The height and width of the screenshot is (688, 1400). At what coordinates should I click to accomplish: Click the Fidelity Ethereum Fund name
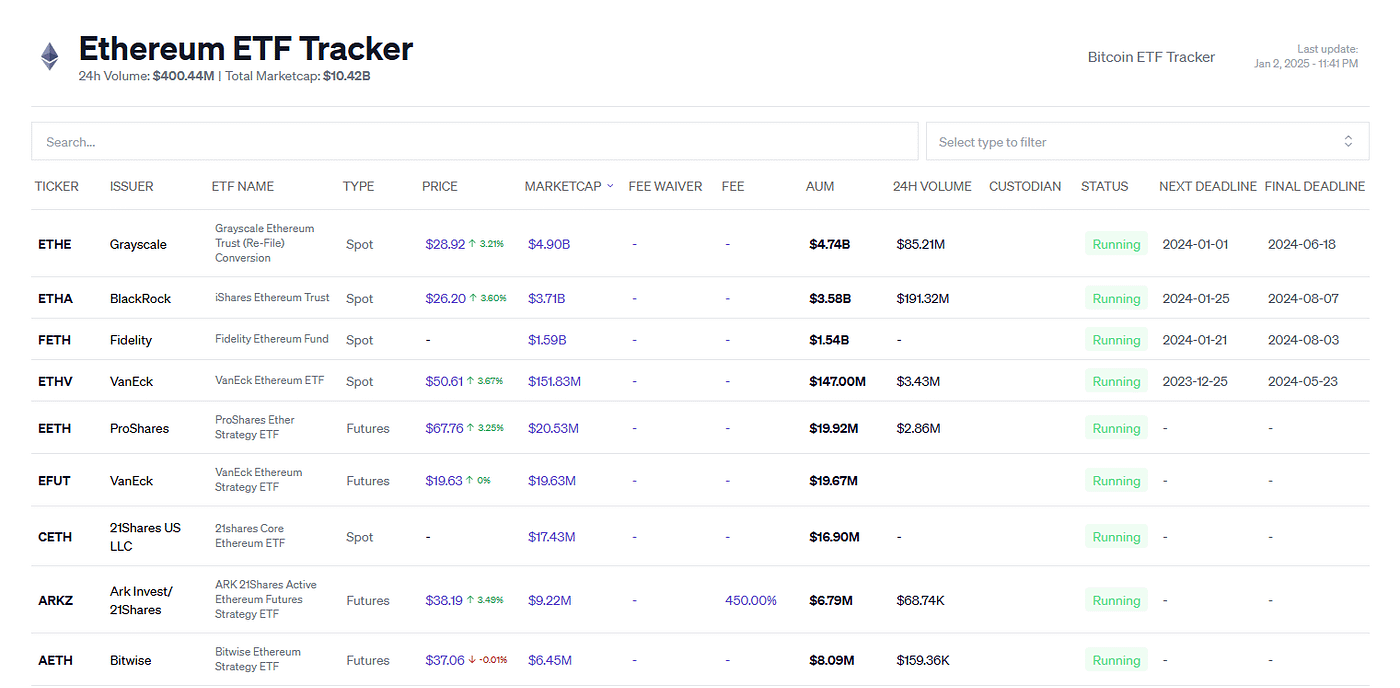pyautogui.click(x=272, y=339)
